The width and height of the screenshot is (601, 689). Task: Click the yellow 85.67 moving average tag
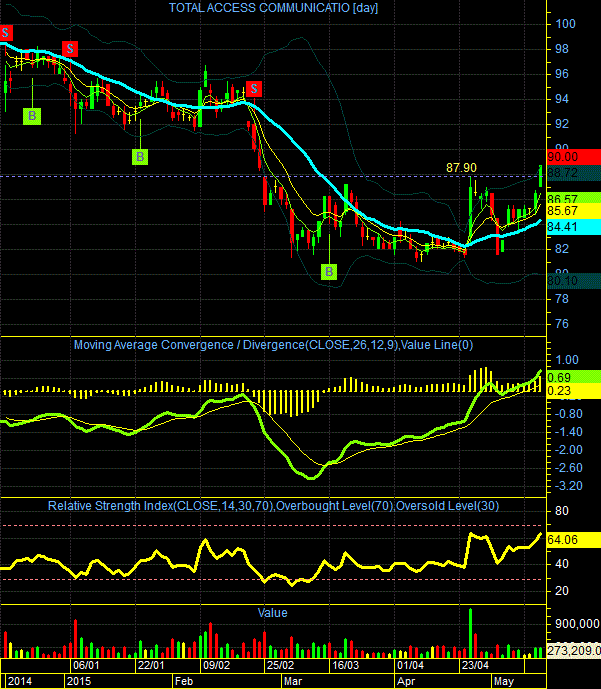574,211
